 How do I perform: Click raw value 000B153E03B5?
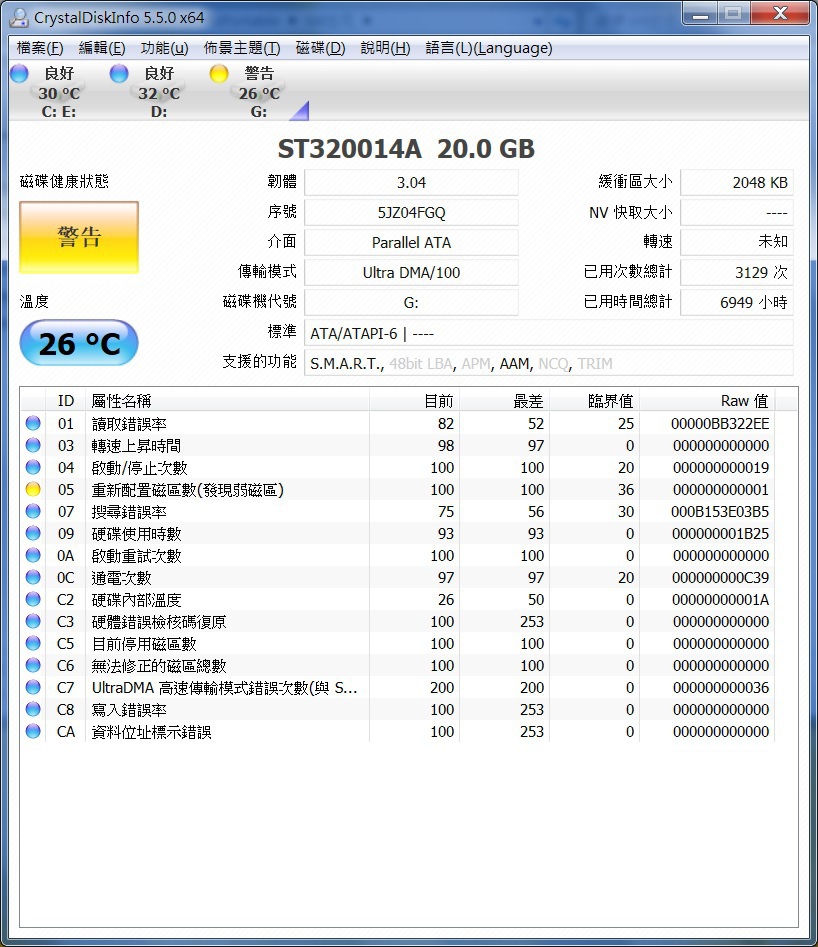tap(720, 512)
